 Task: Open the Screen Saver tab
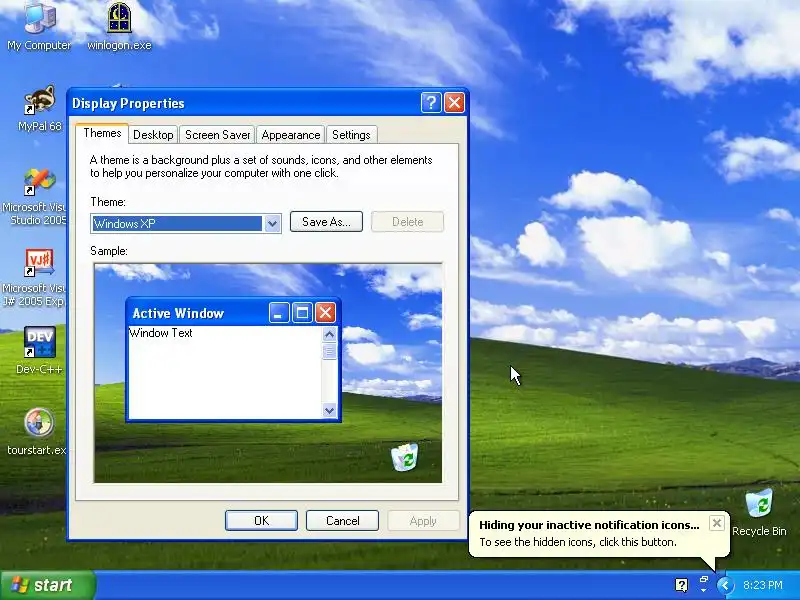point(217,135)
